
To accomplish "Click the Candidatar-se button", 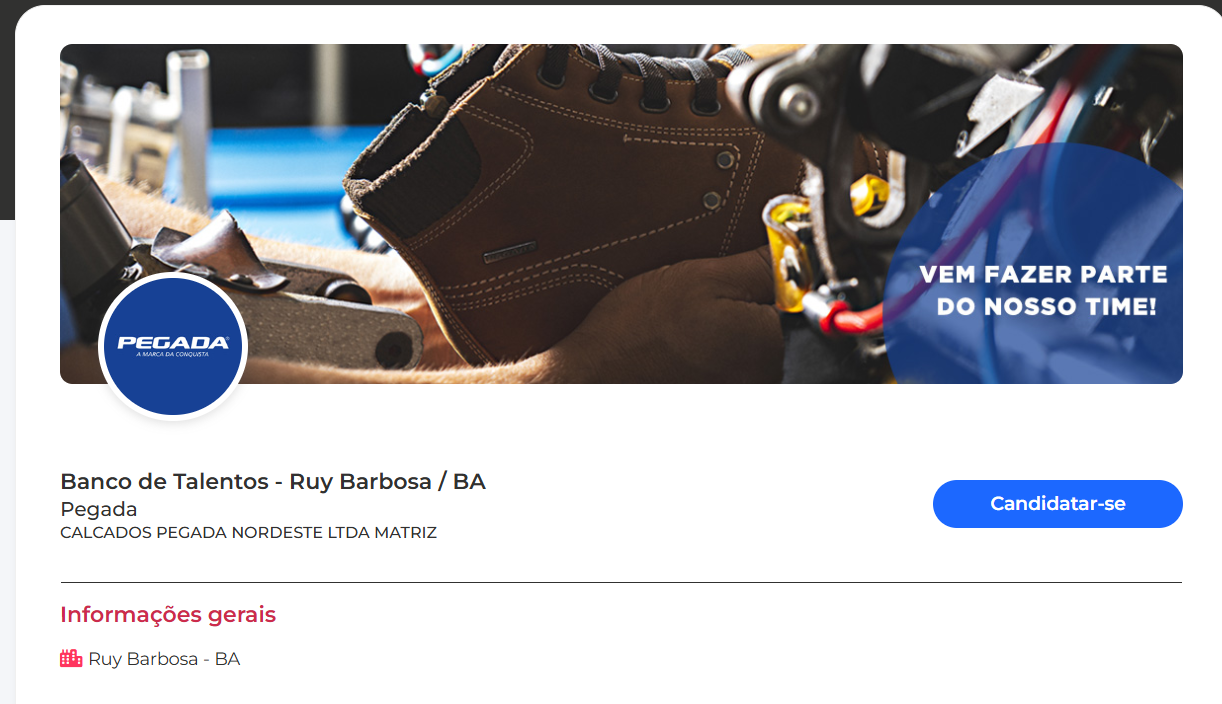I will click(x=1057, y=504).
